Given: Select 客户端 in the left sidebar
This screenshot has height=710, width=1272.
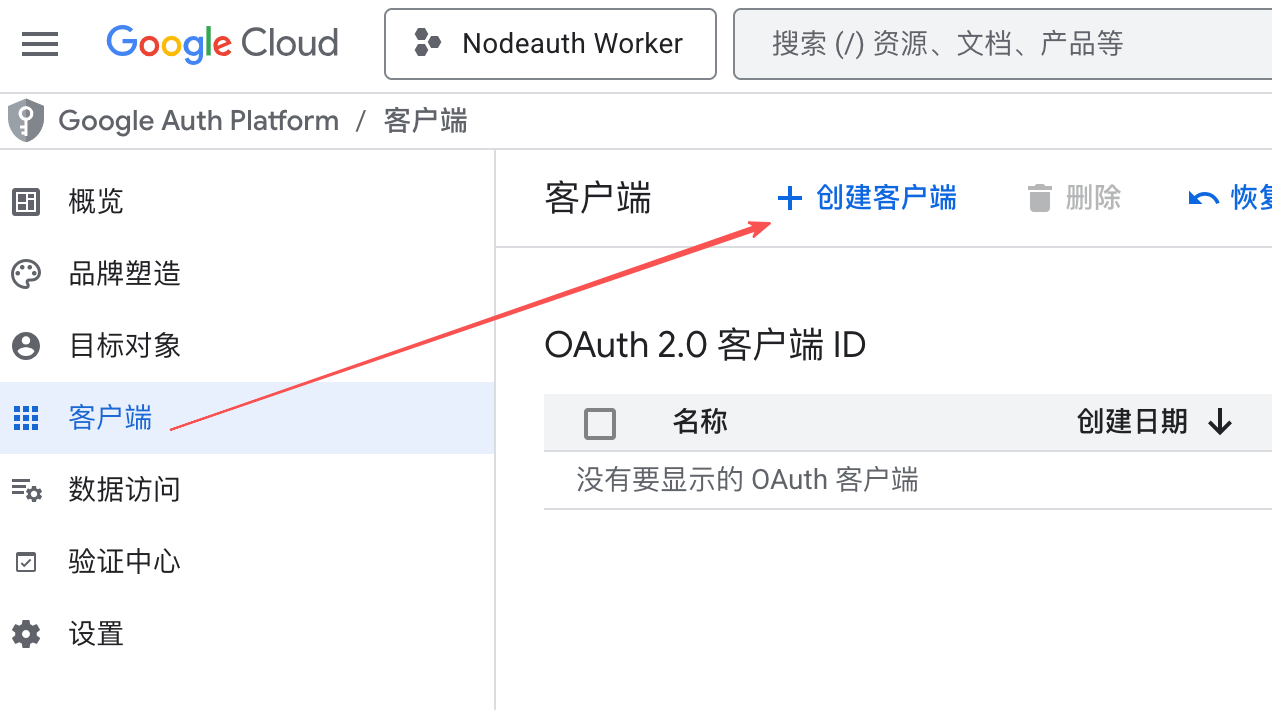Looking at the screenshot, I should [x=110, y=418].
